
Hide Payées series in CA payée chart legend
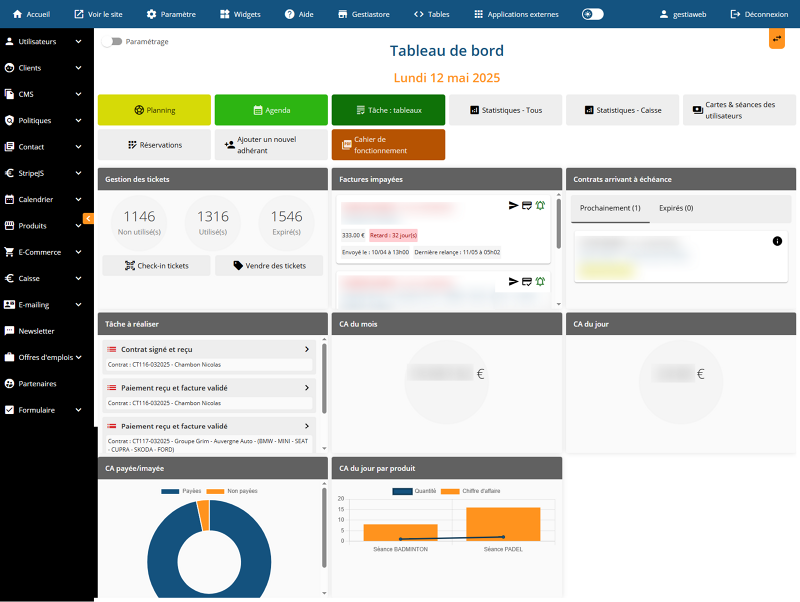coord(181,491)
